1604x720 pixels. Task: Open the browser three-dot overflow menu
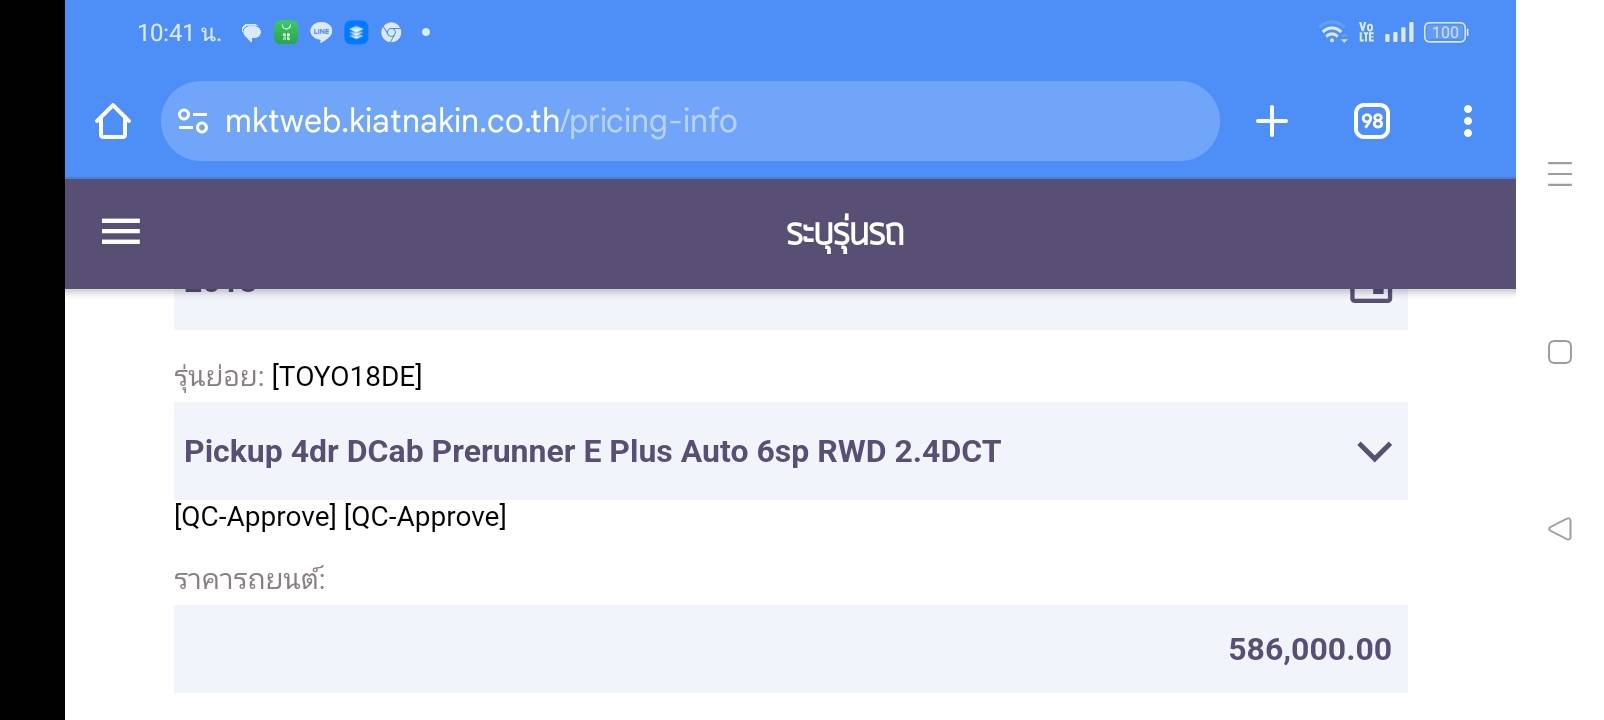1467,122
